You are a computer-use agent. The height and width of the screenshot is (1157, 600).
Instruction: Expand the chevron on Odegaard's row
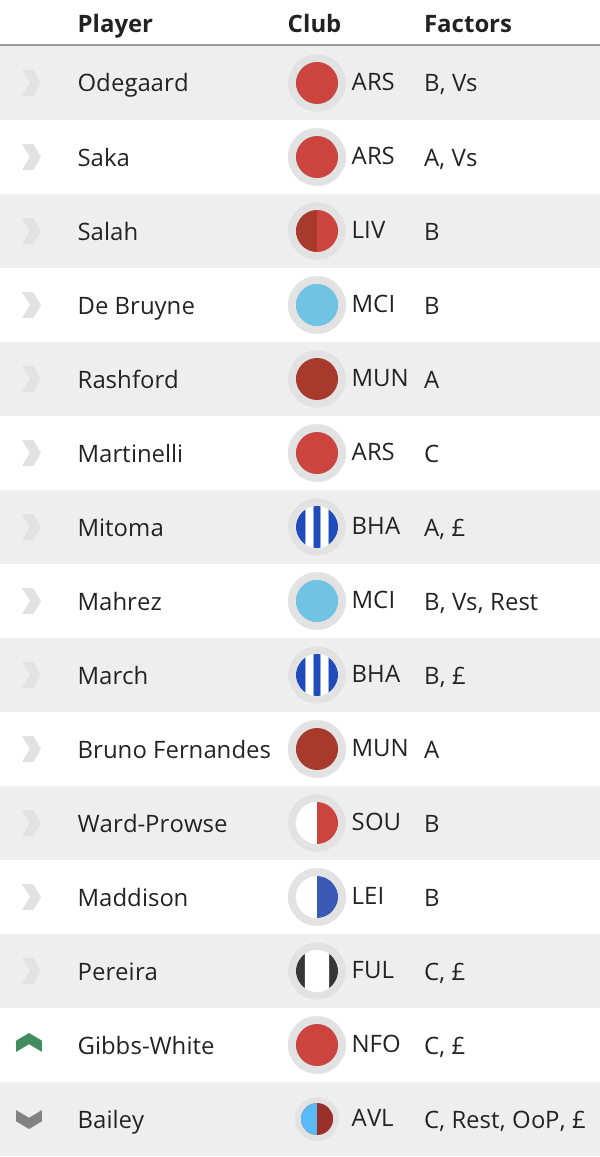pos(31,82)
